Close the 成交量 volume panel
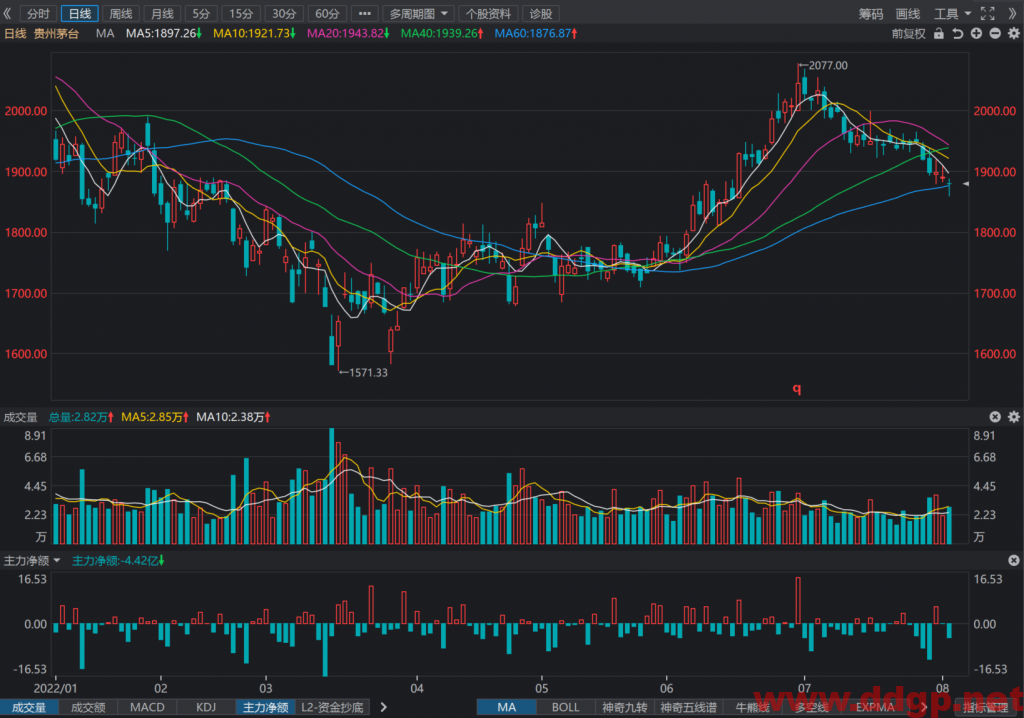Image resolution: width=1024 pixels, height=718 pixels. click(x=995, y=417)
